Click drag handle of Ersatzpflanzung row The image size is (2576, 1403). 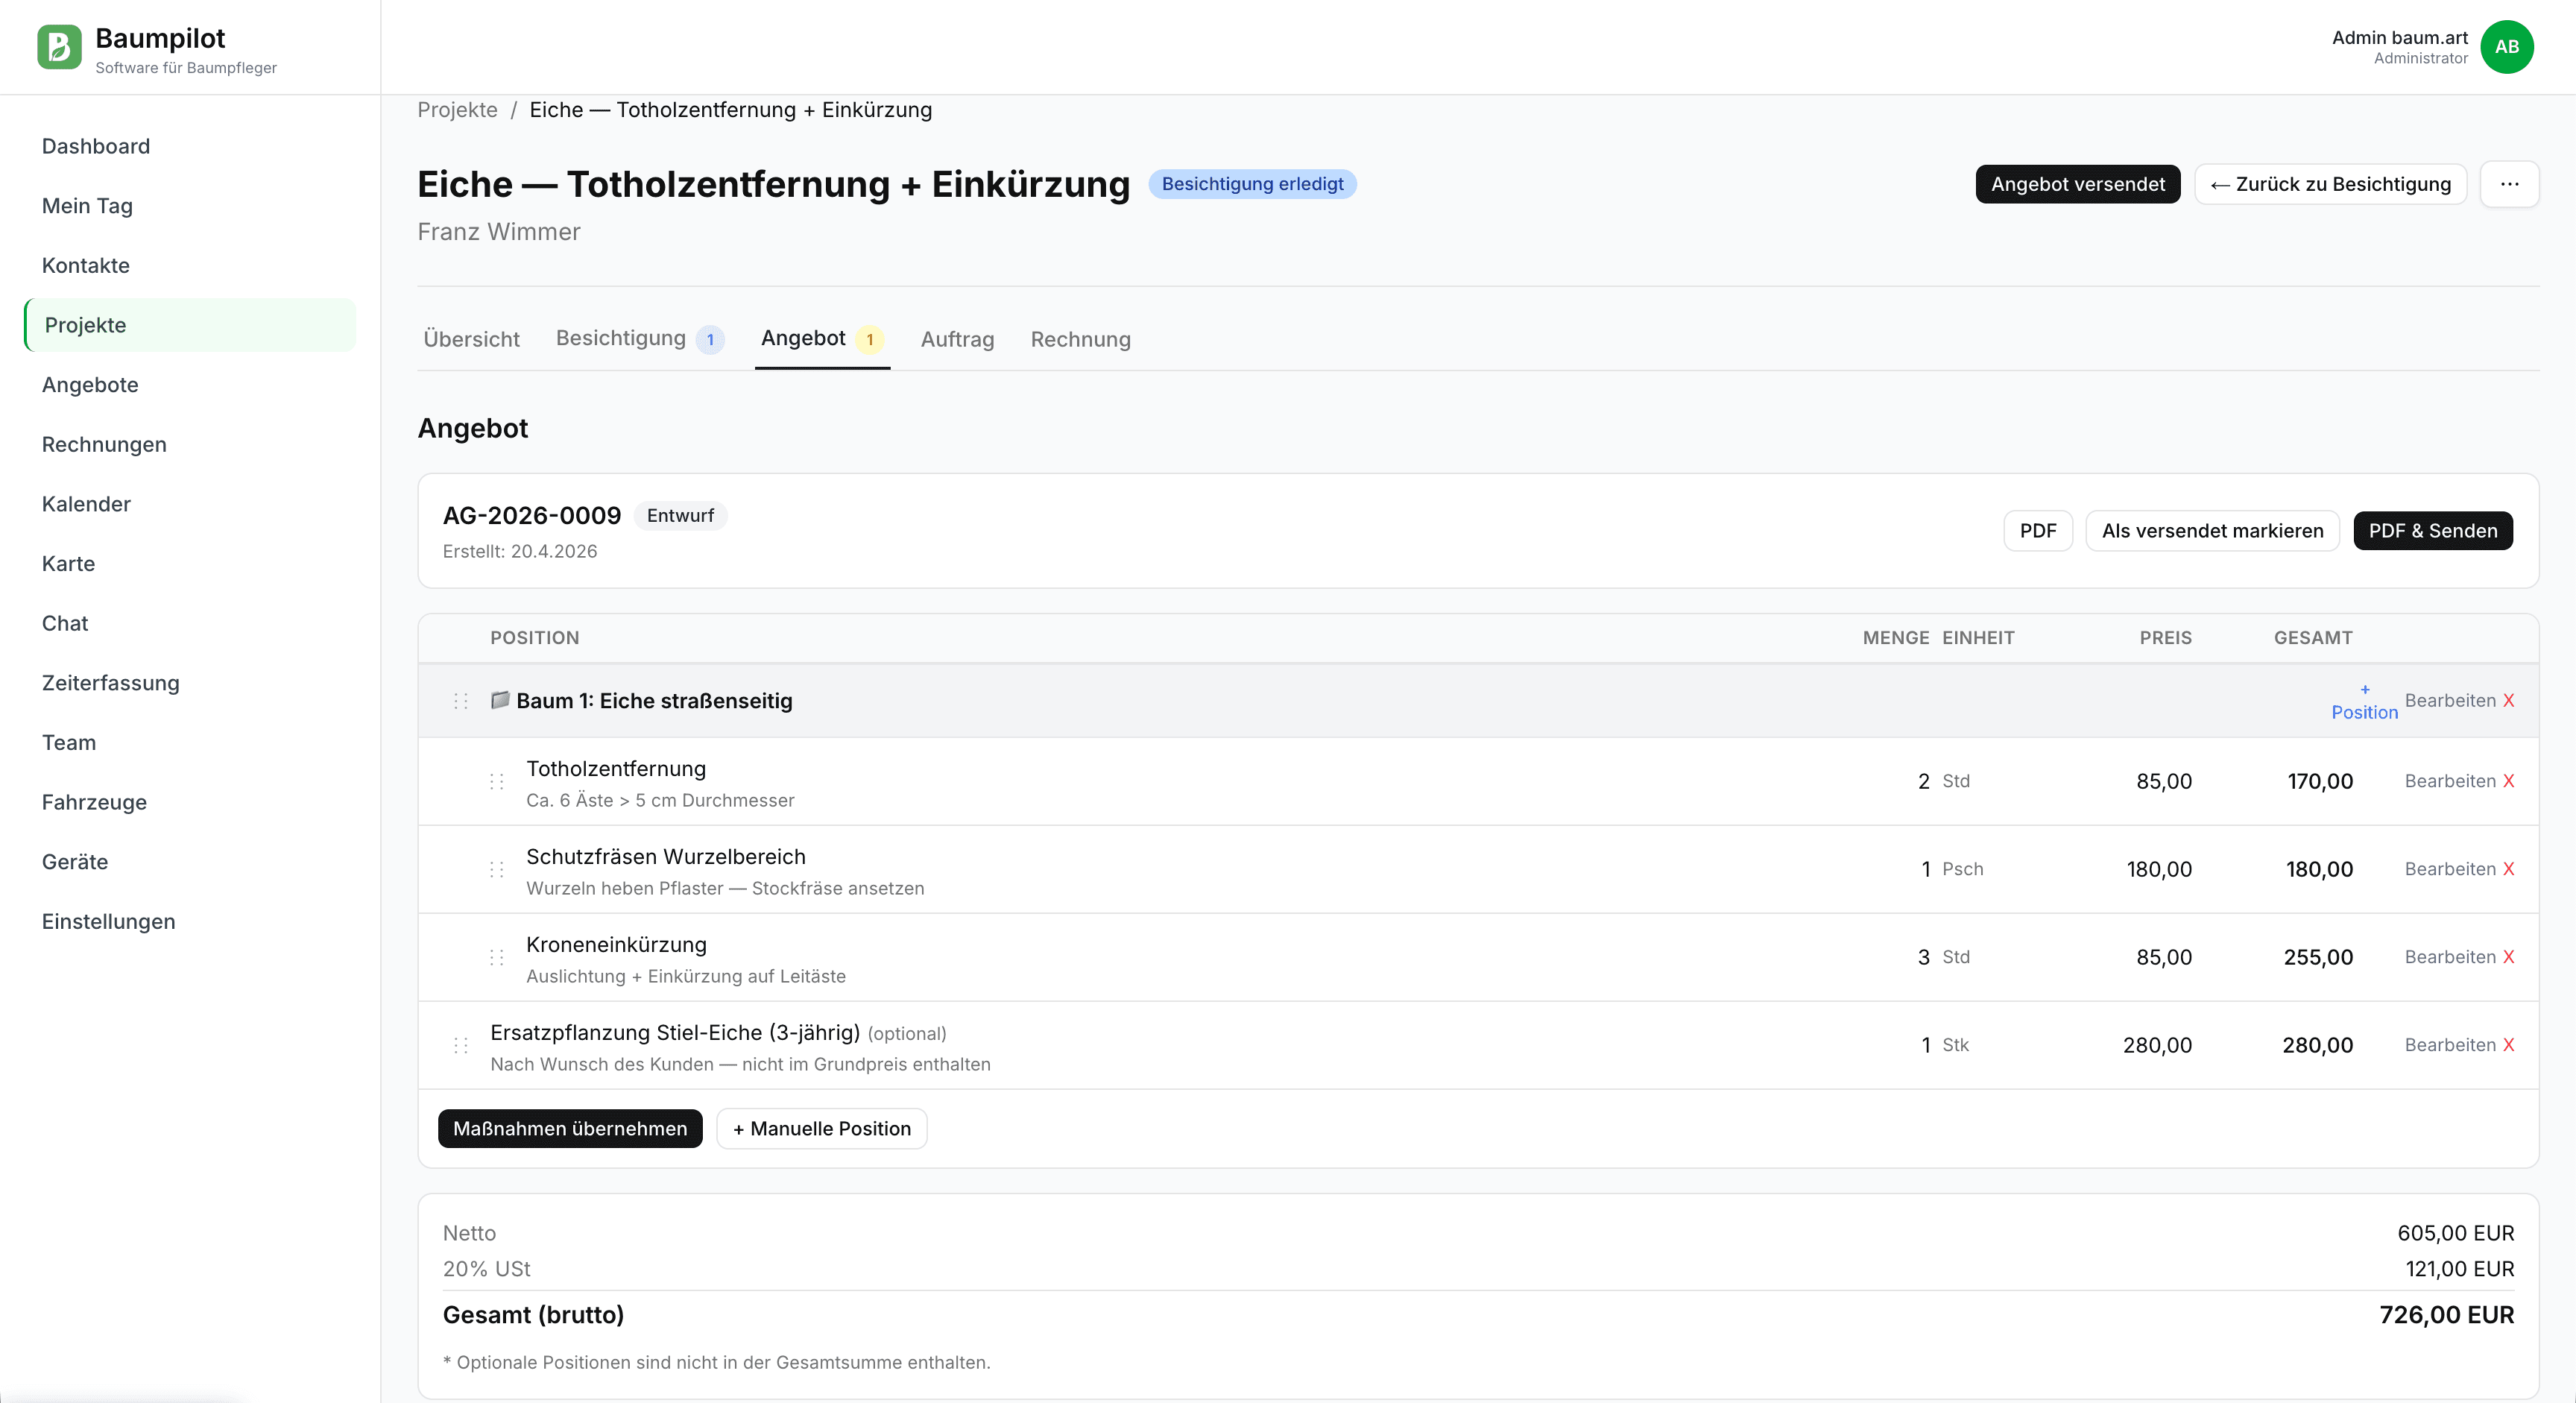461,1045
